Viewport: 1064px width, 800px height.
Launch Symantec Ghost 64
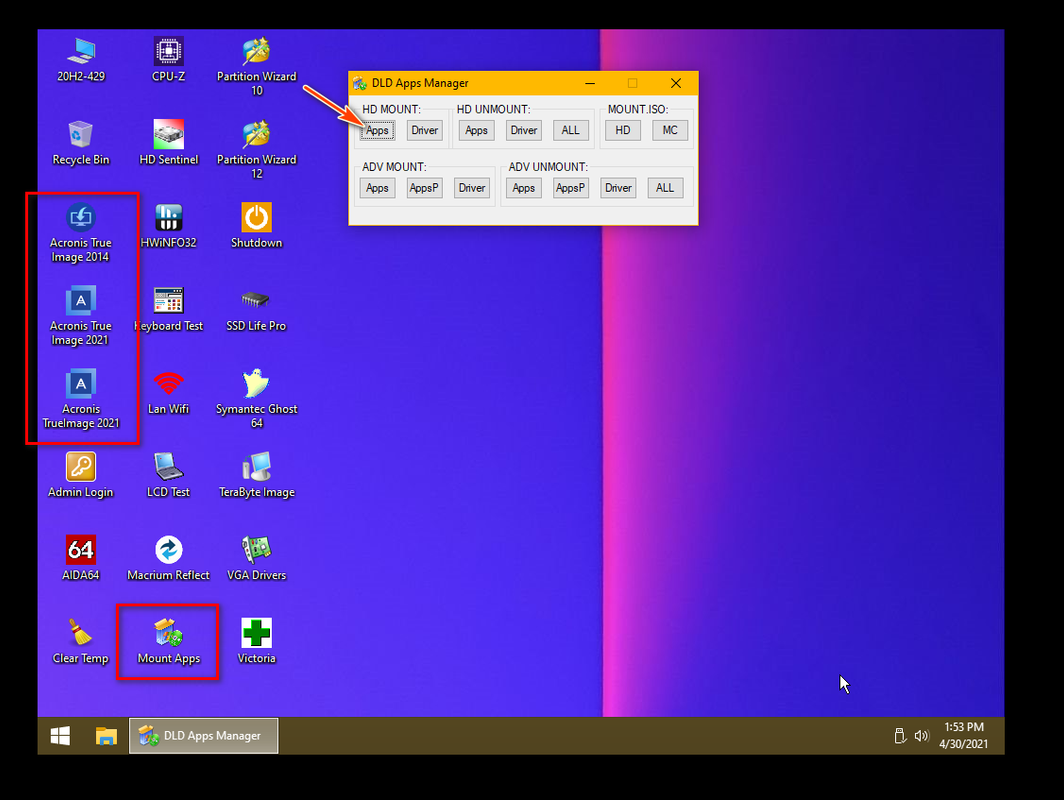coord(256,399)
